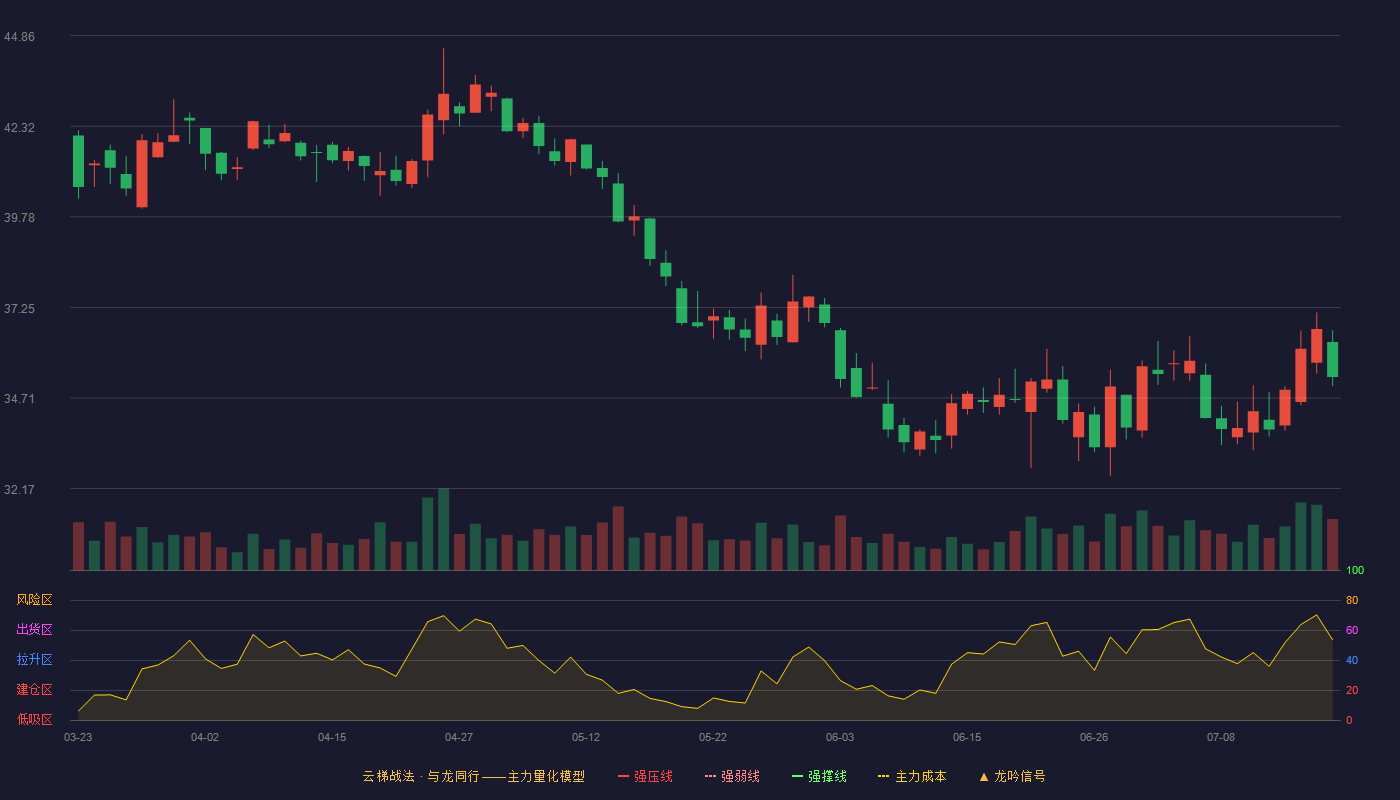Click the 出货区 zone label
Viewport: 1400px width, 800px height.
(34, 630)
